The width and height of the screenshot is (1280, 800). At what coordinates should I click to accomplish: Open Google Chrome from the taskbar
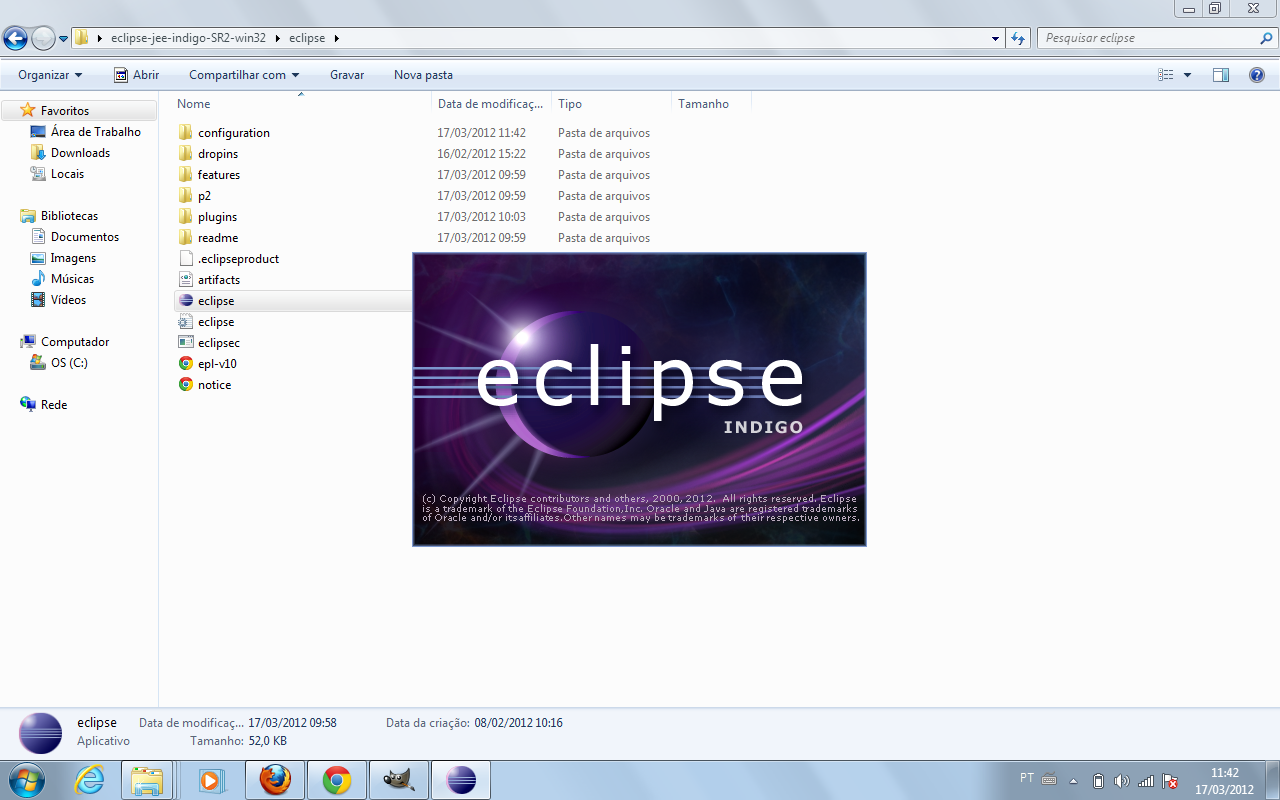click(337, 779)
